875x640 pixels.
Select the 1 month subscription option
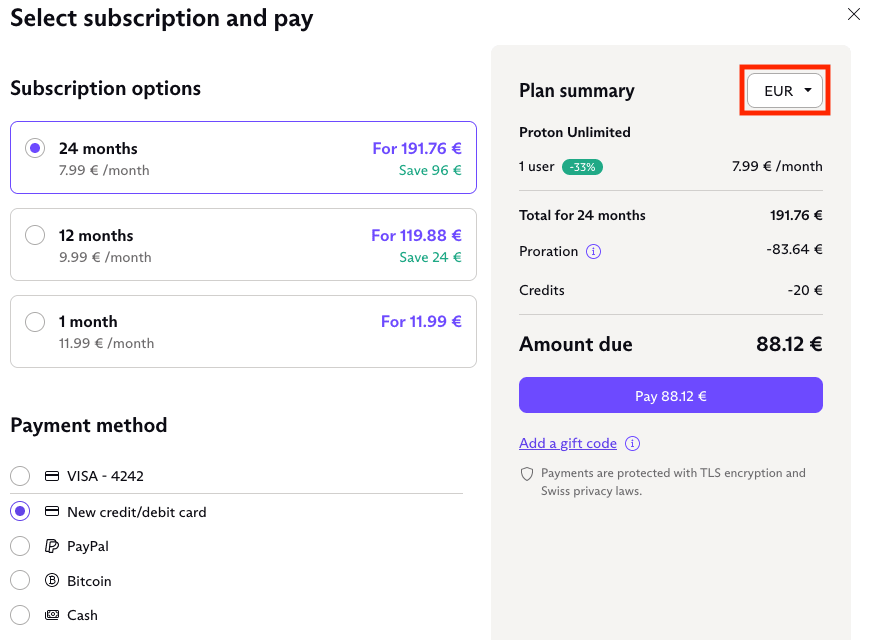pyautogui.click(x=243, y=331)
